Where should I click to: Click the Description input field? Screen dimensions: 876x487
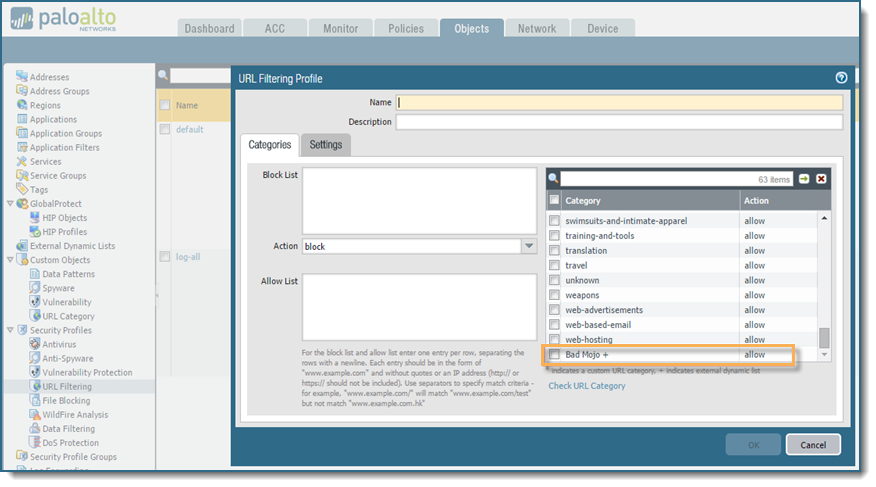click(x=619, y=122)
